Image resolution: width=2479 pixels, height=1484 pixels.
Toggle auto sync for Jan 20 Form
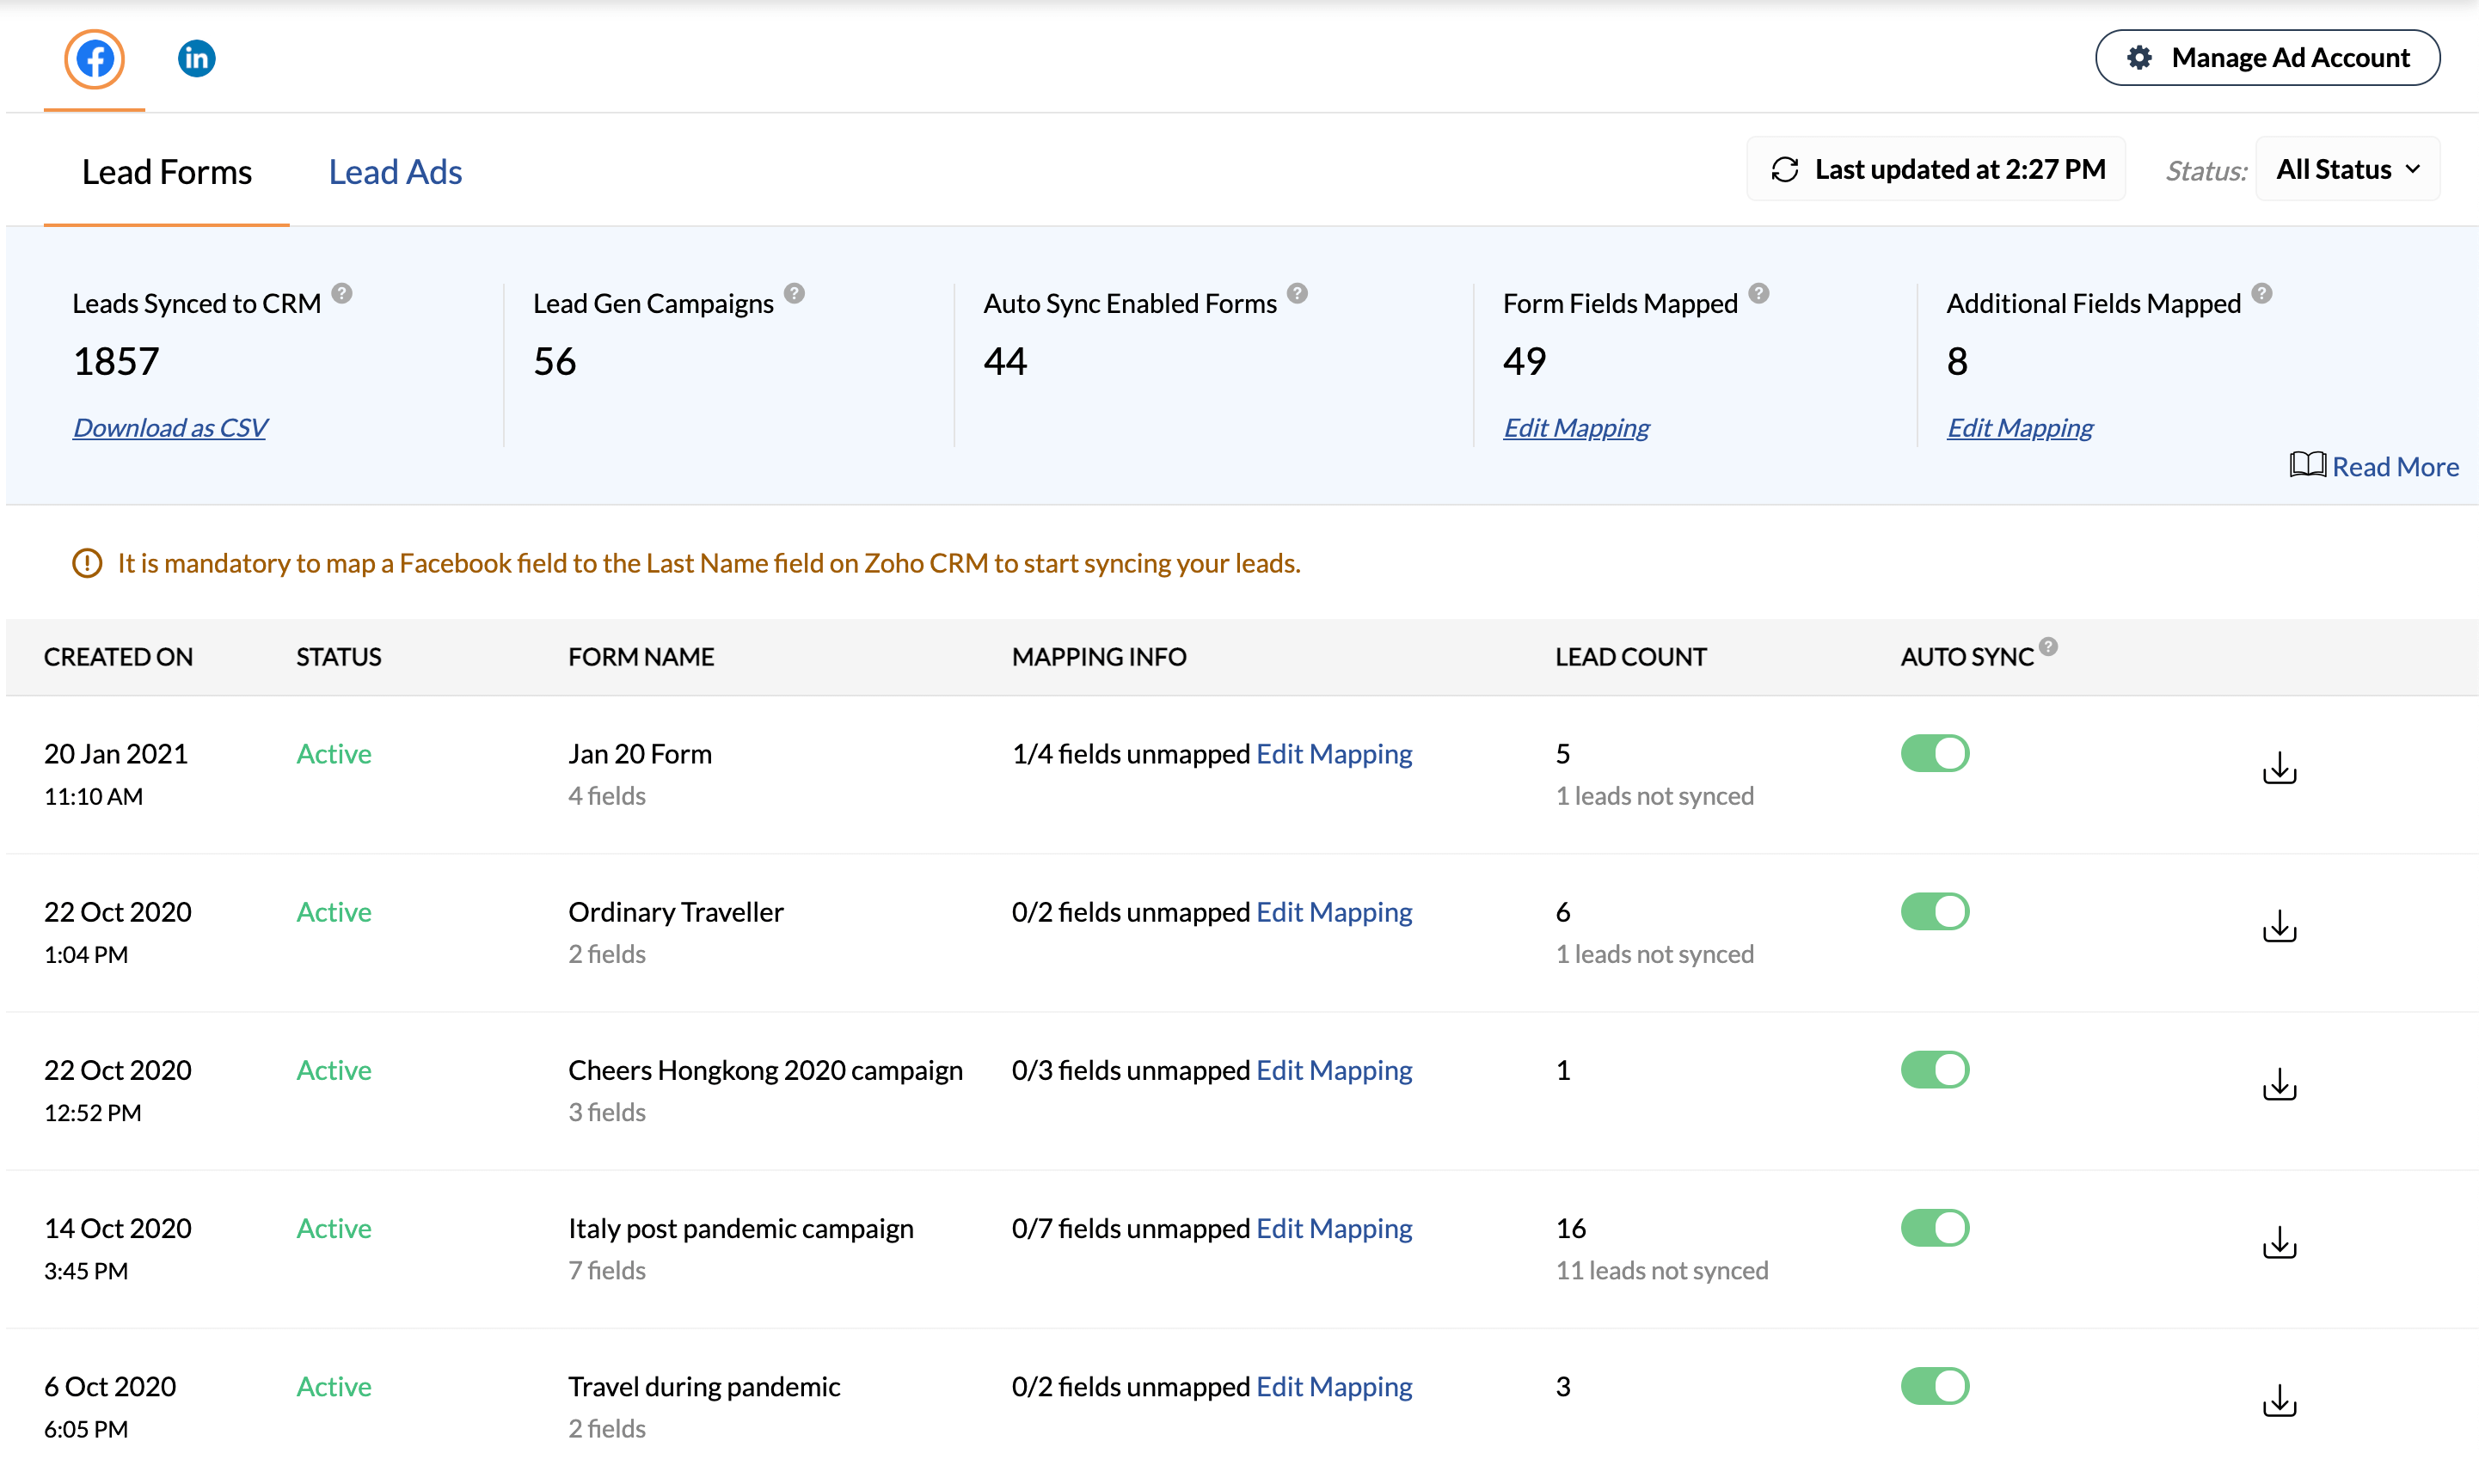tap(1935, 754)
